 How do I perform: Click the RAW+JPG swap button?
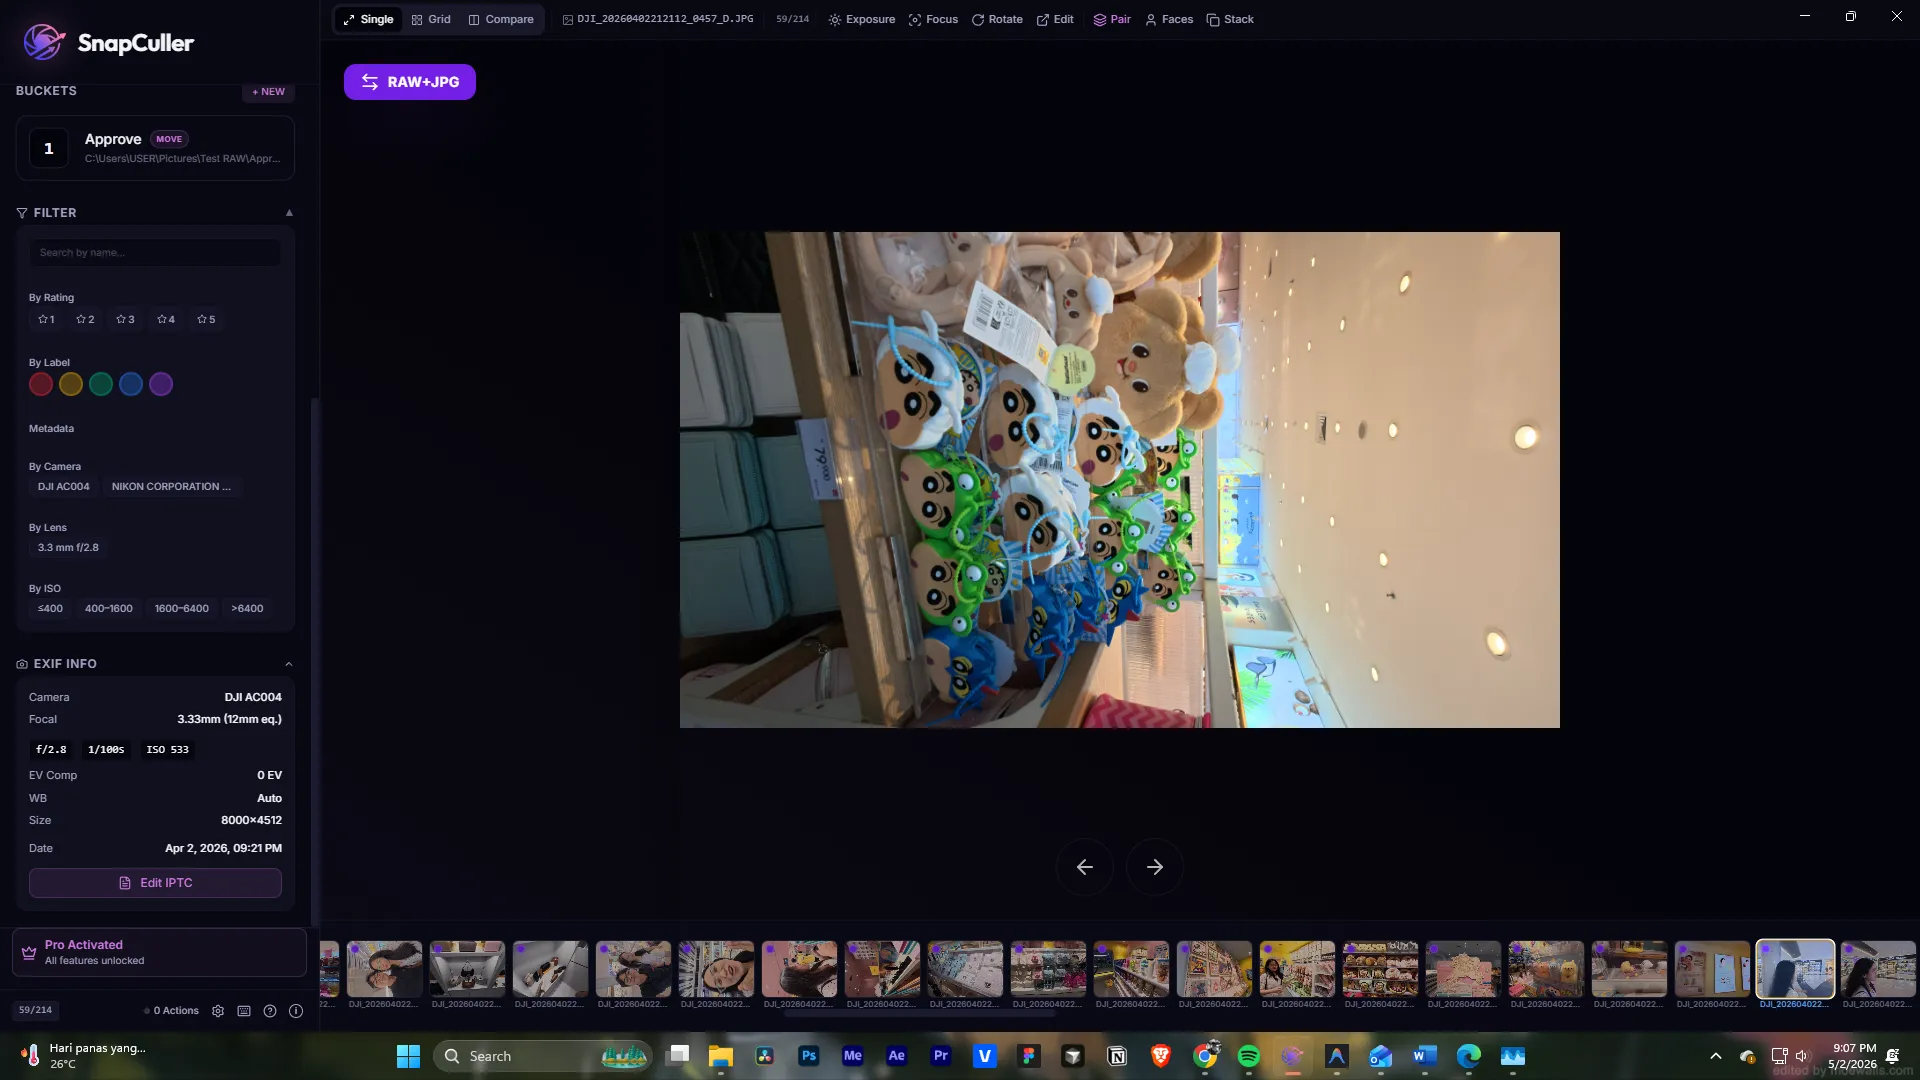tap(410, 82)
